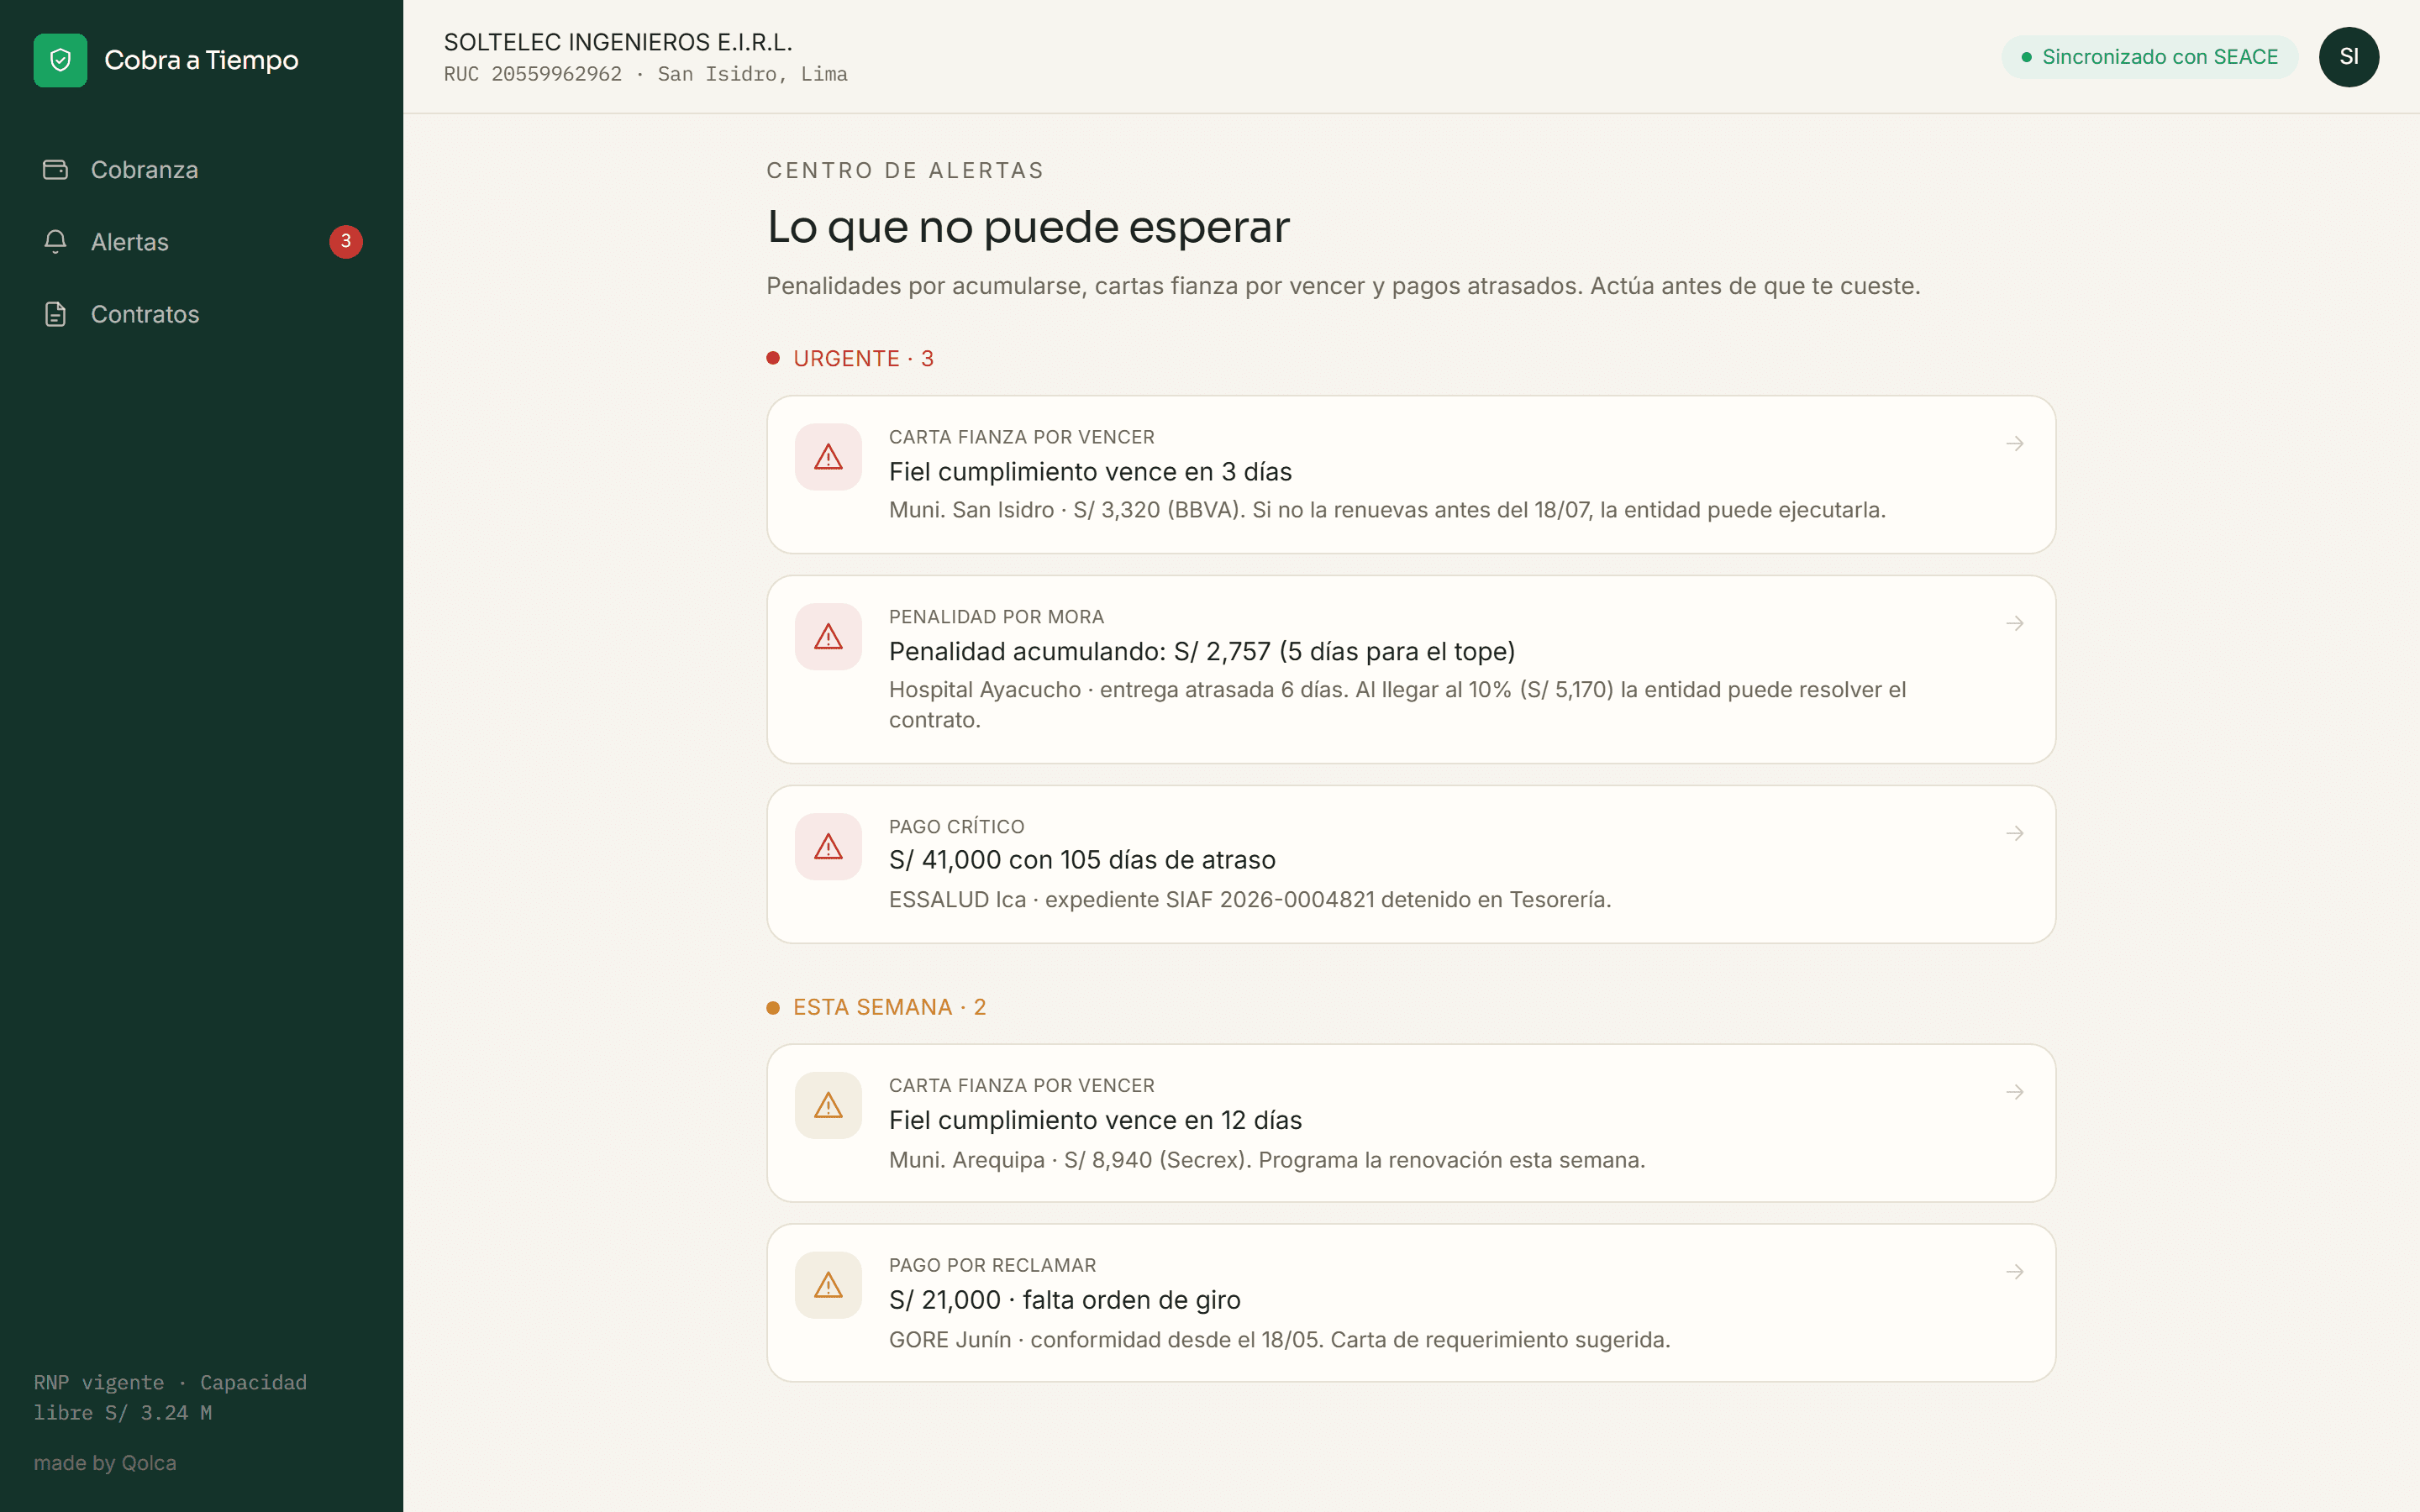Open arrow on Fiel cumplimiento 3 días card
Viewport: 2420px width, 1512px height.
pyautogui.click(x=2015, y=443)
